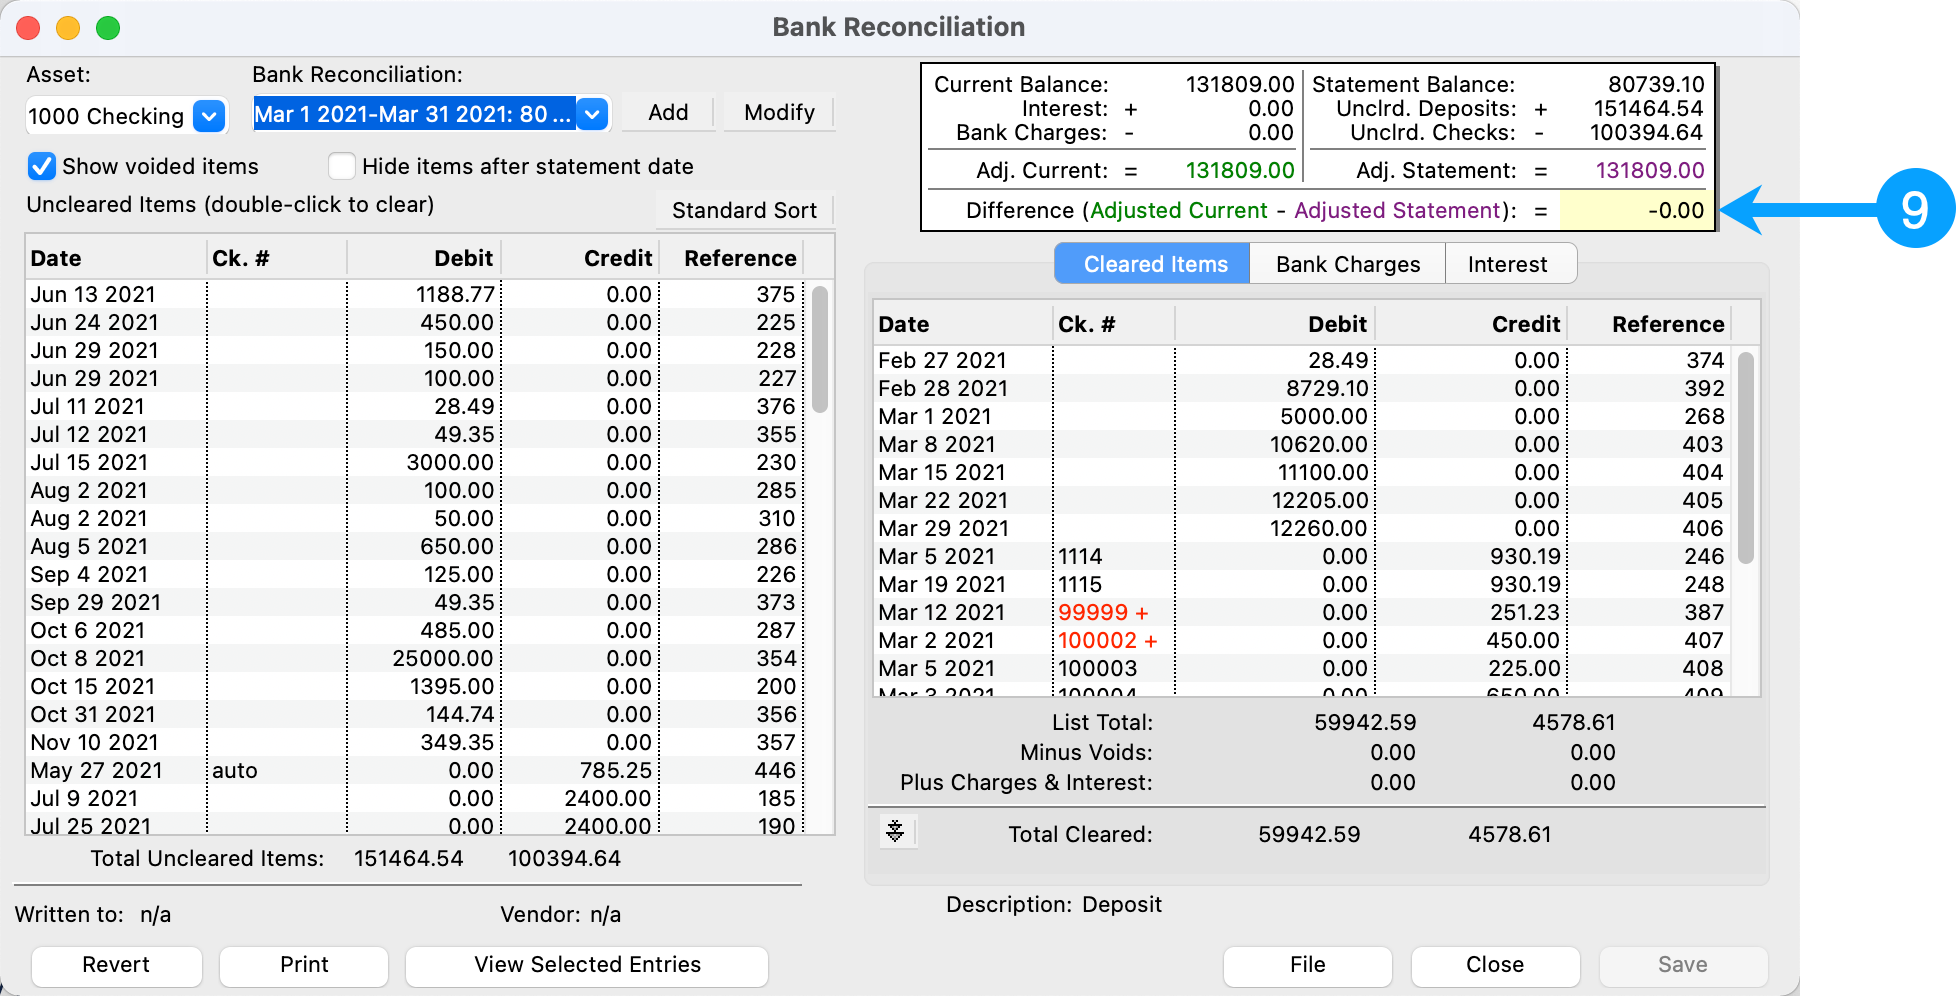Viewport: 1958px width, 996px height.
Task: Click the double-arrow move-down icon near Total Cleared
Action: [x=895, y=831]
